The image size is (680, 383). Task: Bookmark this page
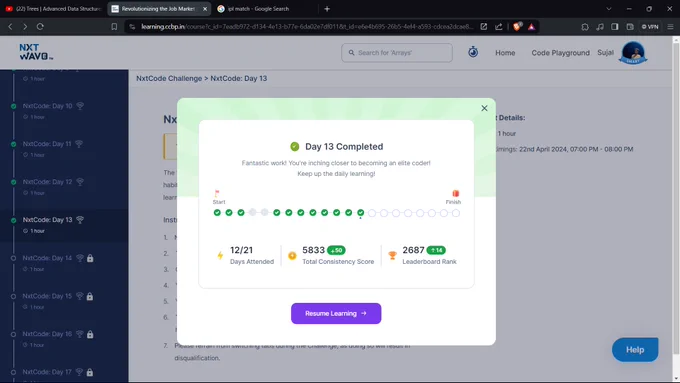pyautogui.click(x=114, y=26)
